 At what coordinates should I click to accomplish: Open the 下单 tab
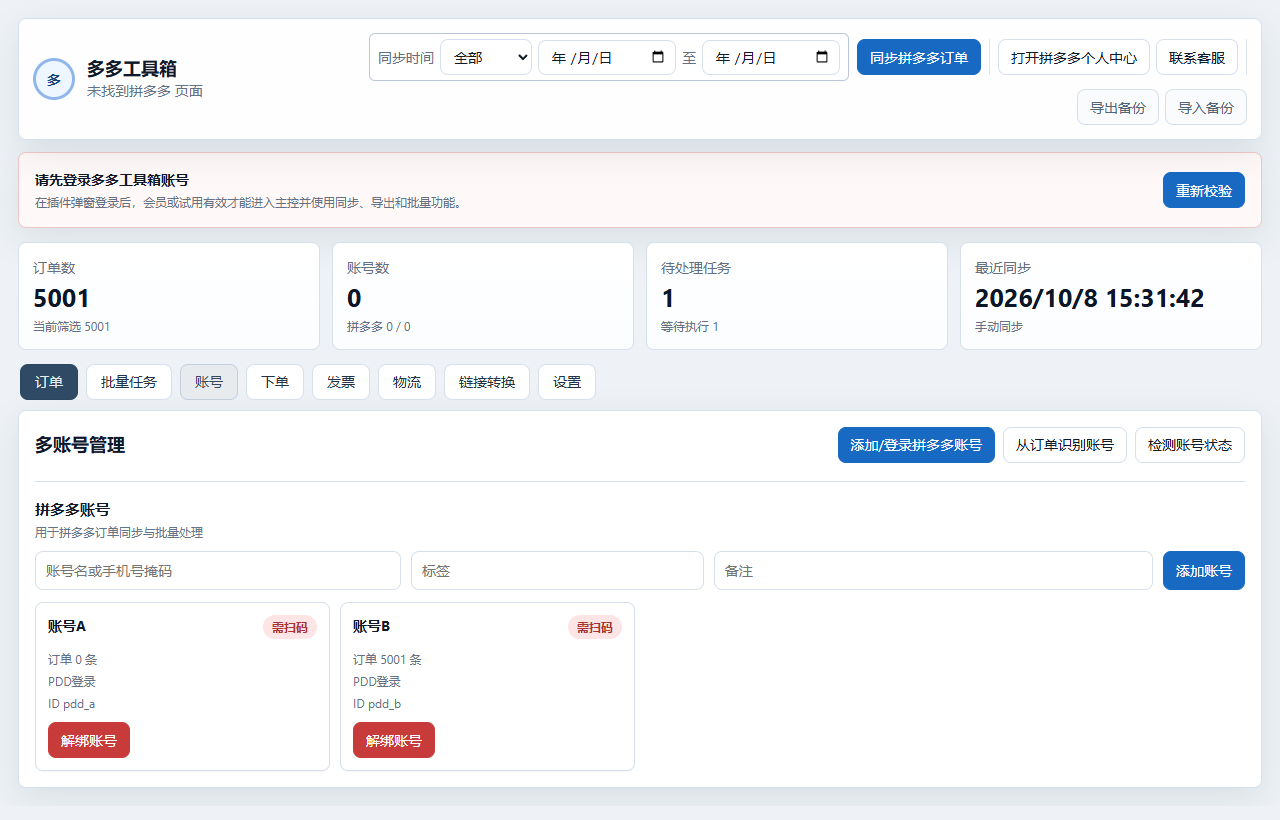click(275, 382)
